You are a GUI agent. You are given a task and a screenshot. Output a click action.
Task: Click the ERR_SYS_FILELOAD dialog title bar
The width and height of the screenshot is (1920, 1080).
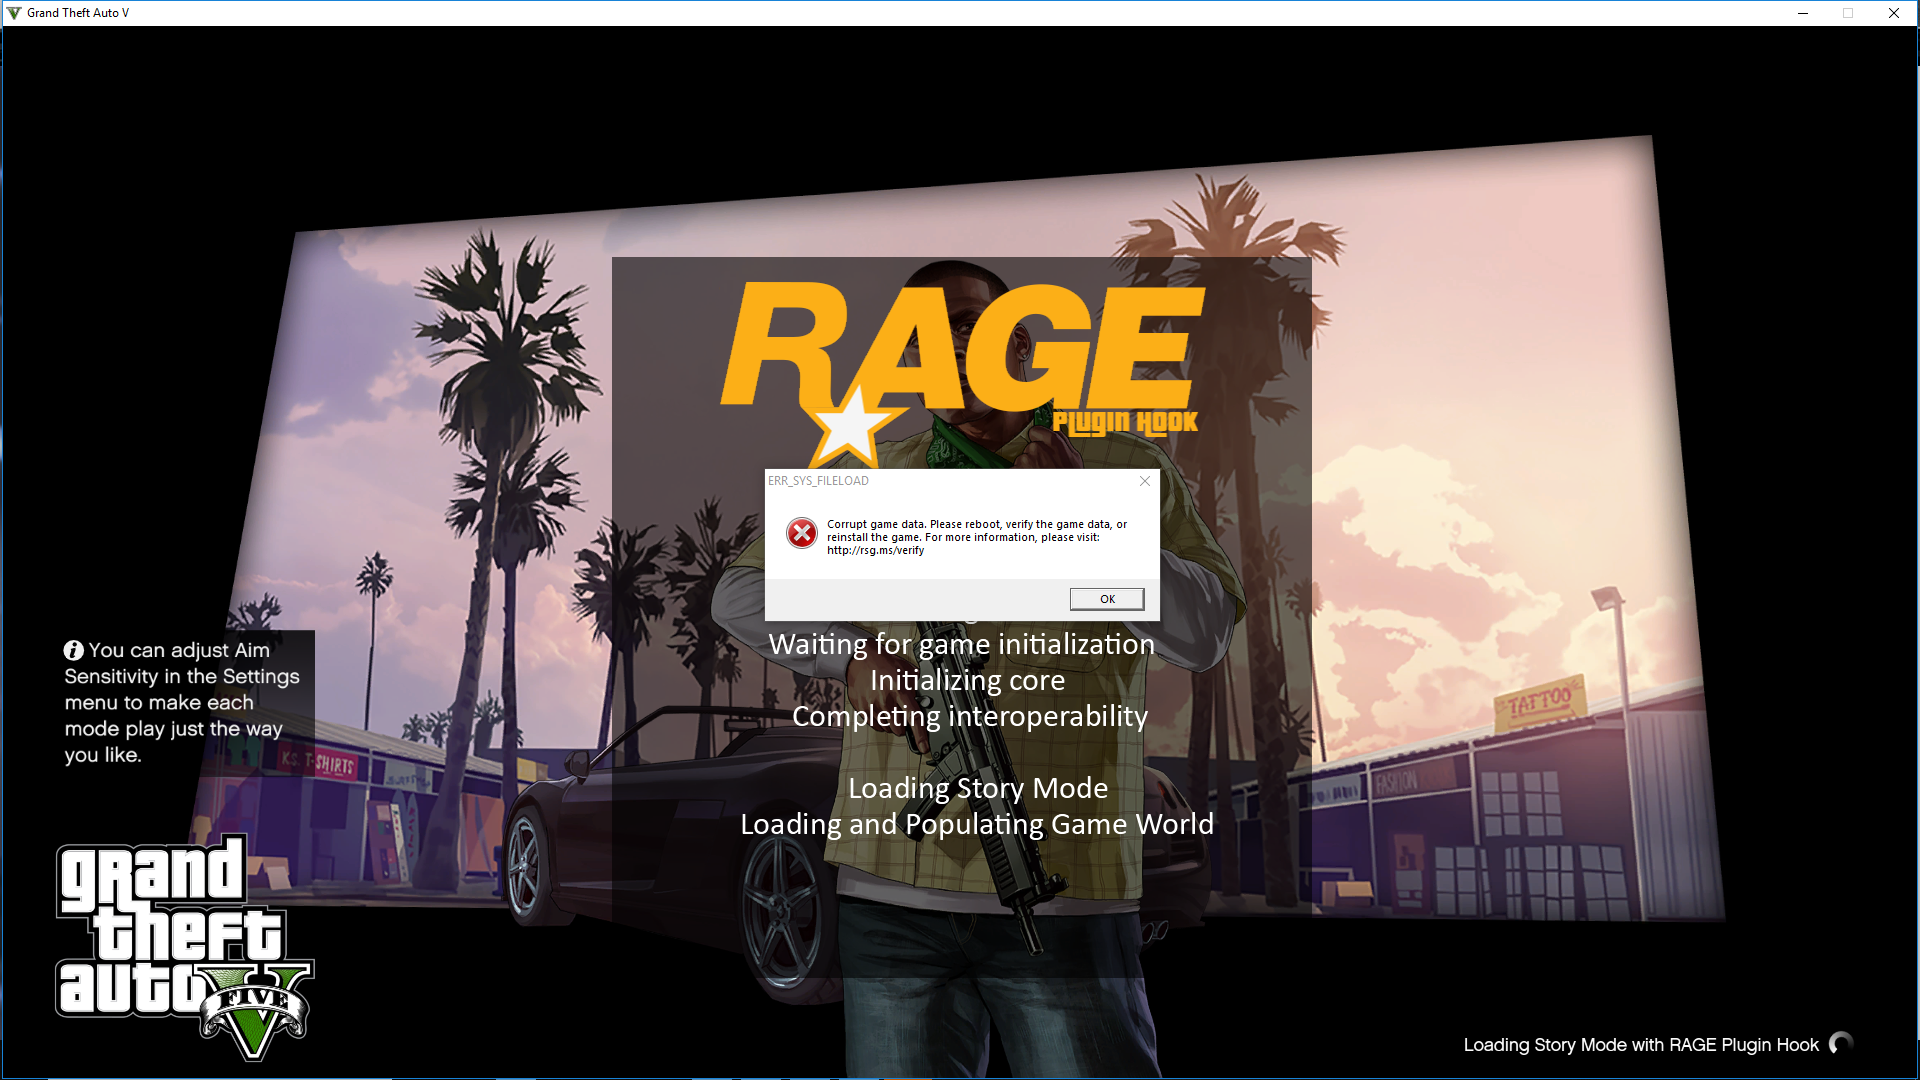(950, 481)
